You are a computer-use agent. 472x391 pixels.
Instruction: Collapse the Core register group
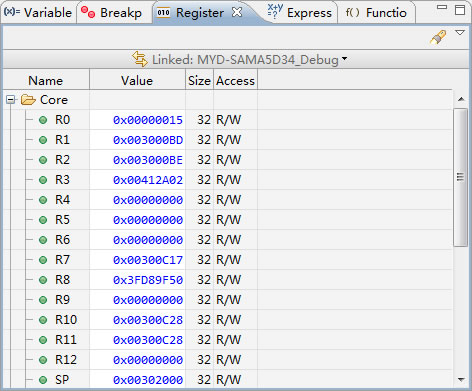point(11,100)
